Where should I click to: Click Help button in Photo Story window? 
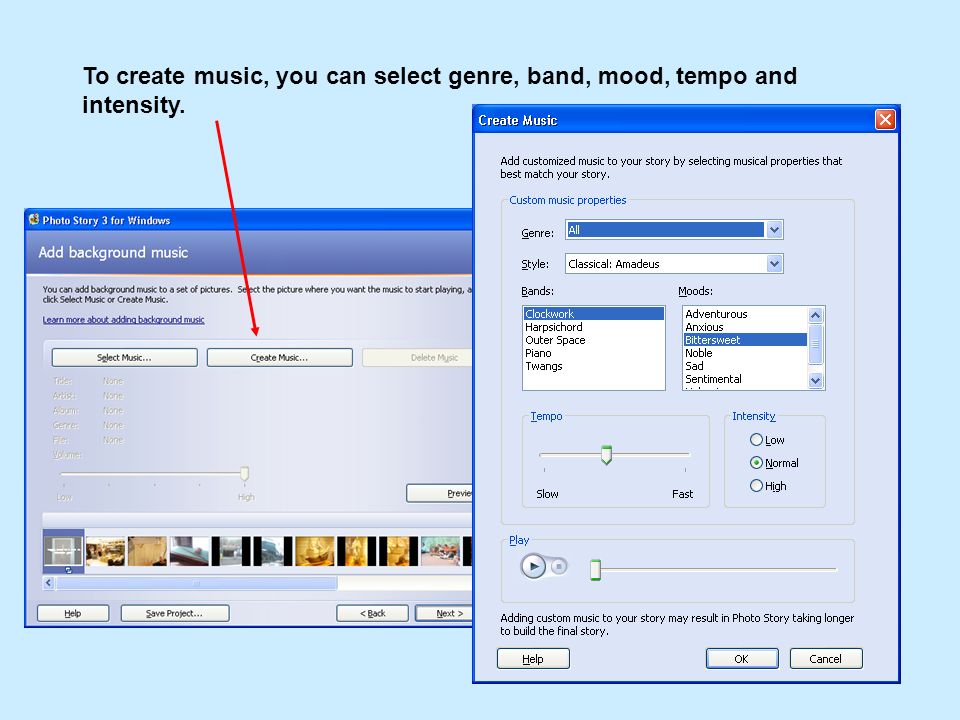73,613
